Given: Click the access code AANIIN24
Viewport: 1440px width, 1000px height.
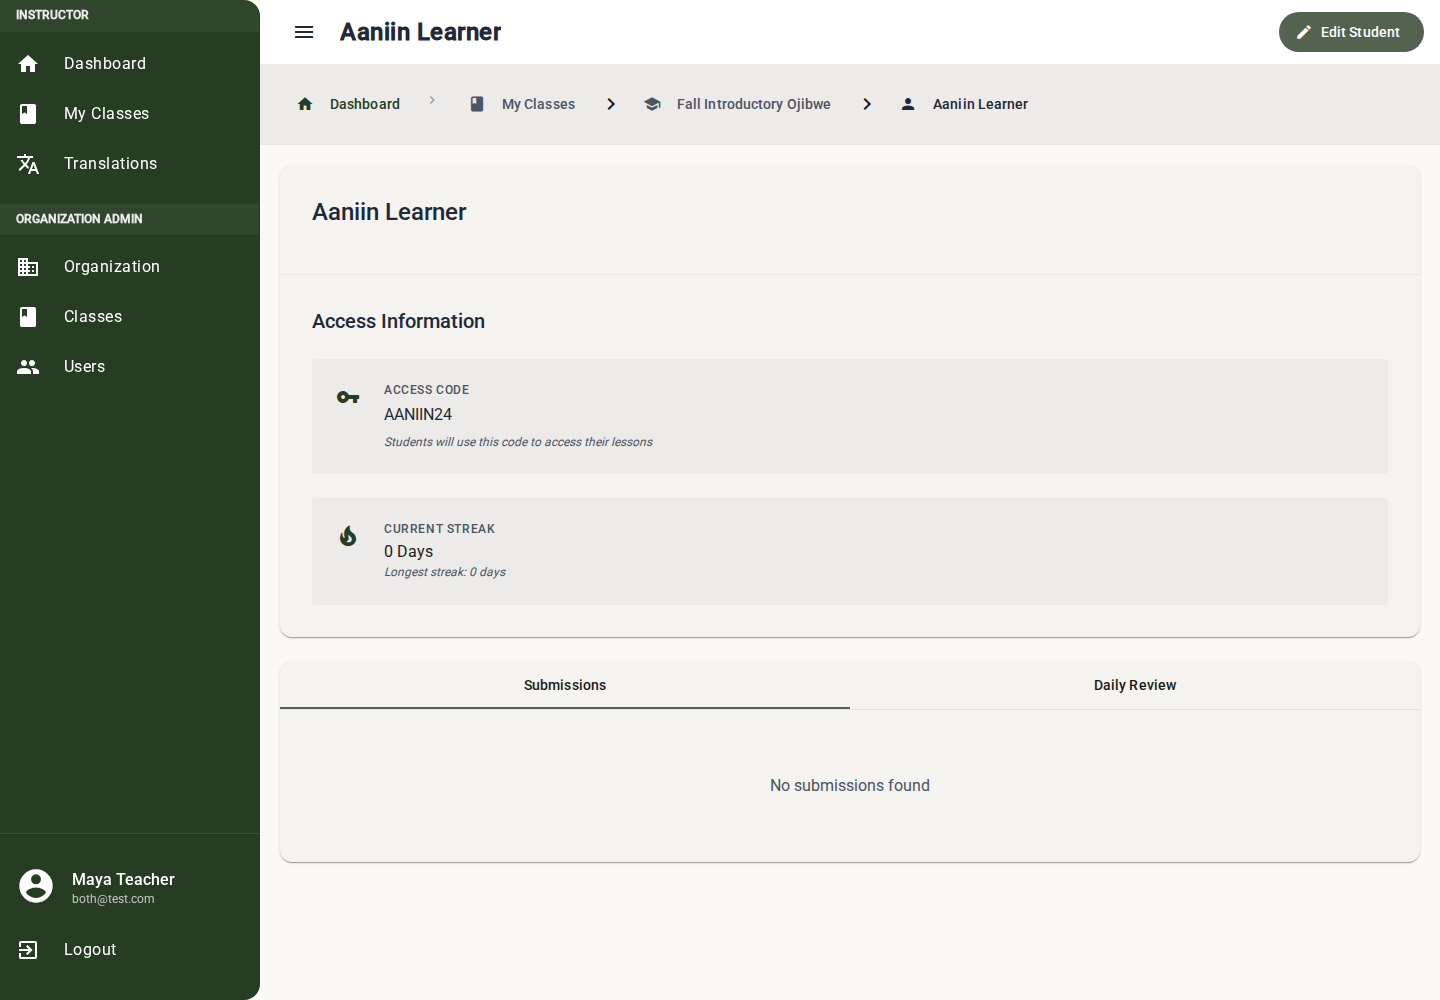Looking at the screenshot, I should pyautogui.click(x=418, y=414).
